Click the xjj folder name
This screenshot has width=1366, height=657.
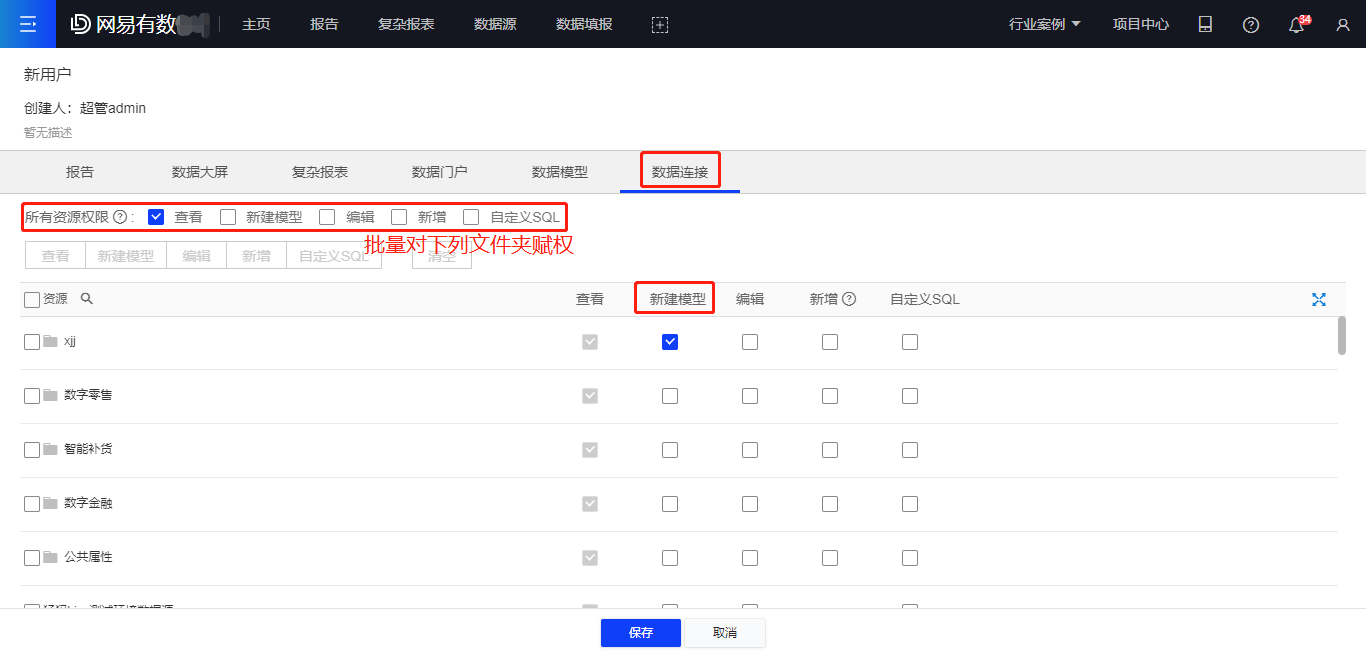(70, 342)
